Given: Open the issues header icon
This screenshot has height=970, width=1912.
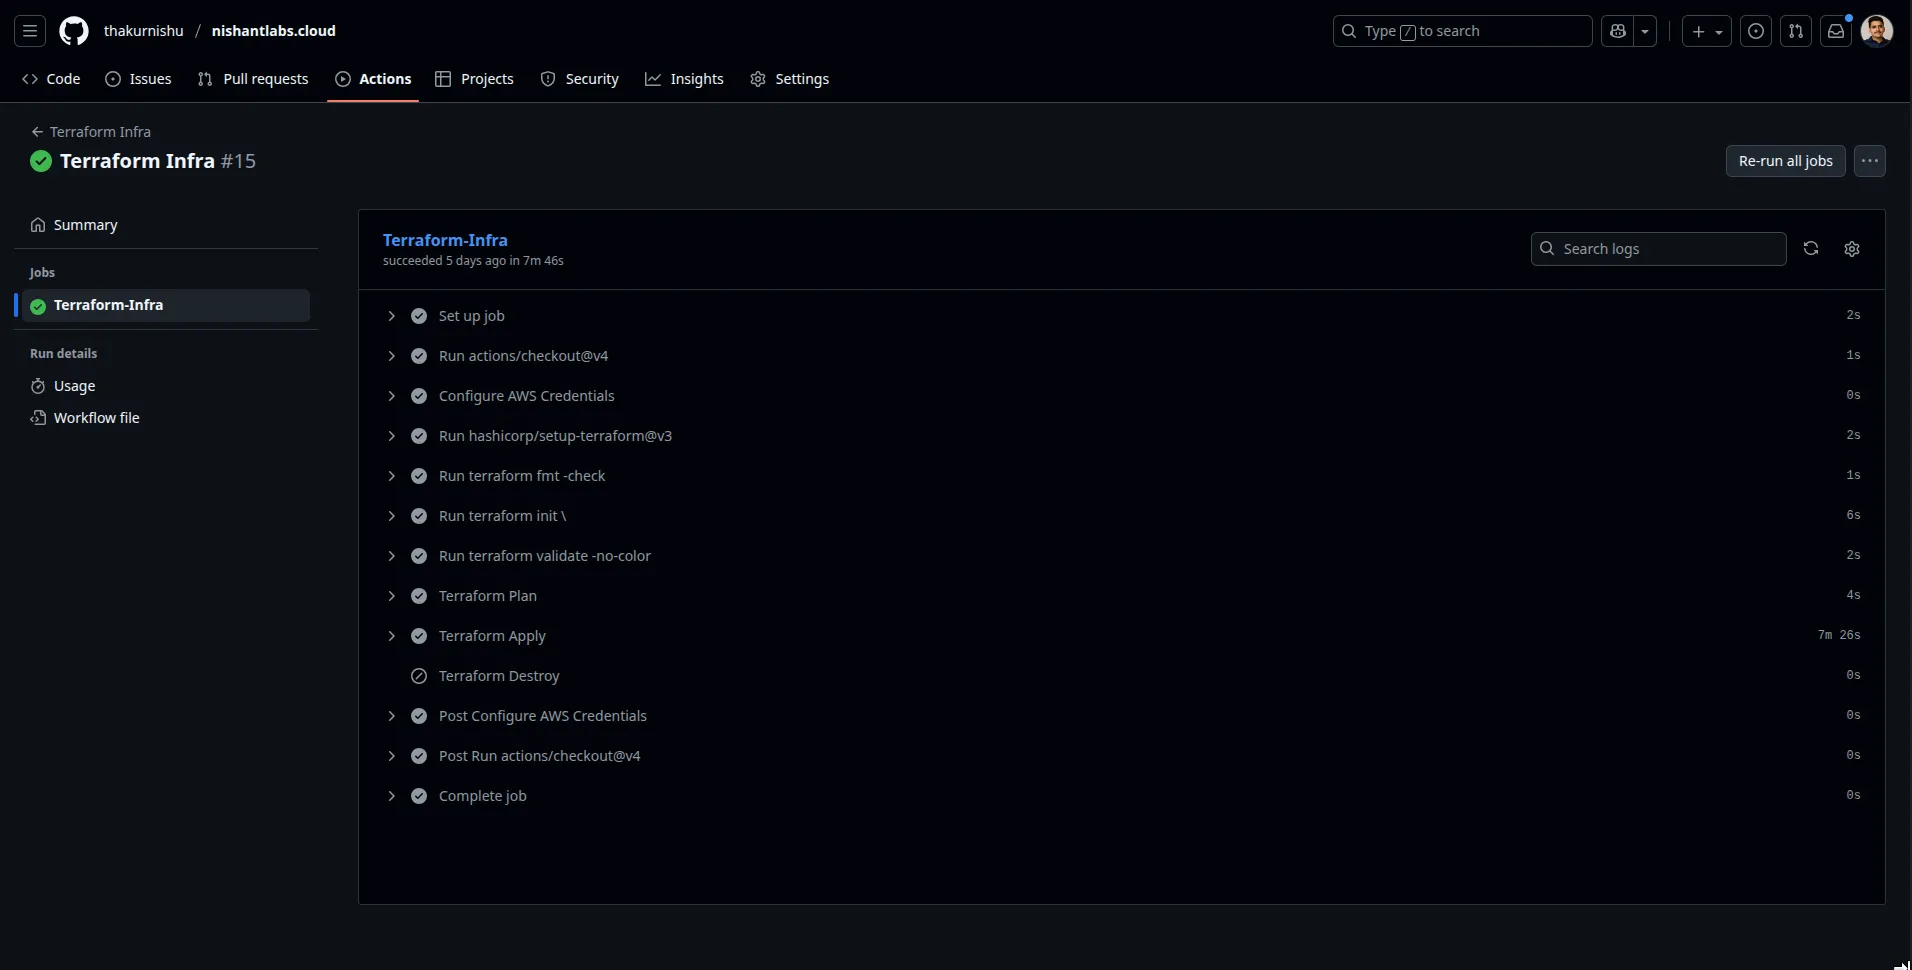Looking at the screenshot, I should point(1755,31).
